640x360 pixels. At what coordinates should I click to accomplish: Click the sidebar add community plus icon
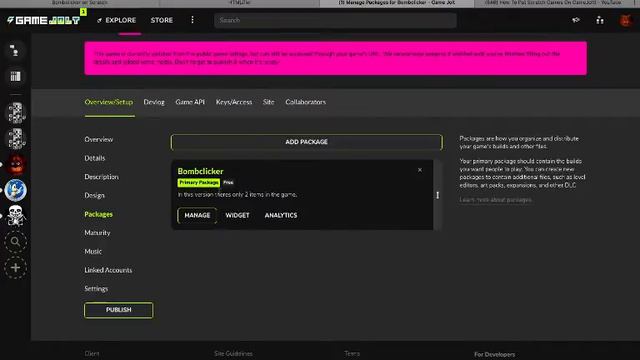(x=16, y=268)
